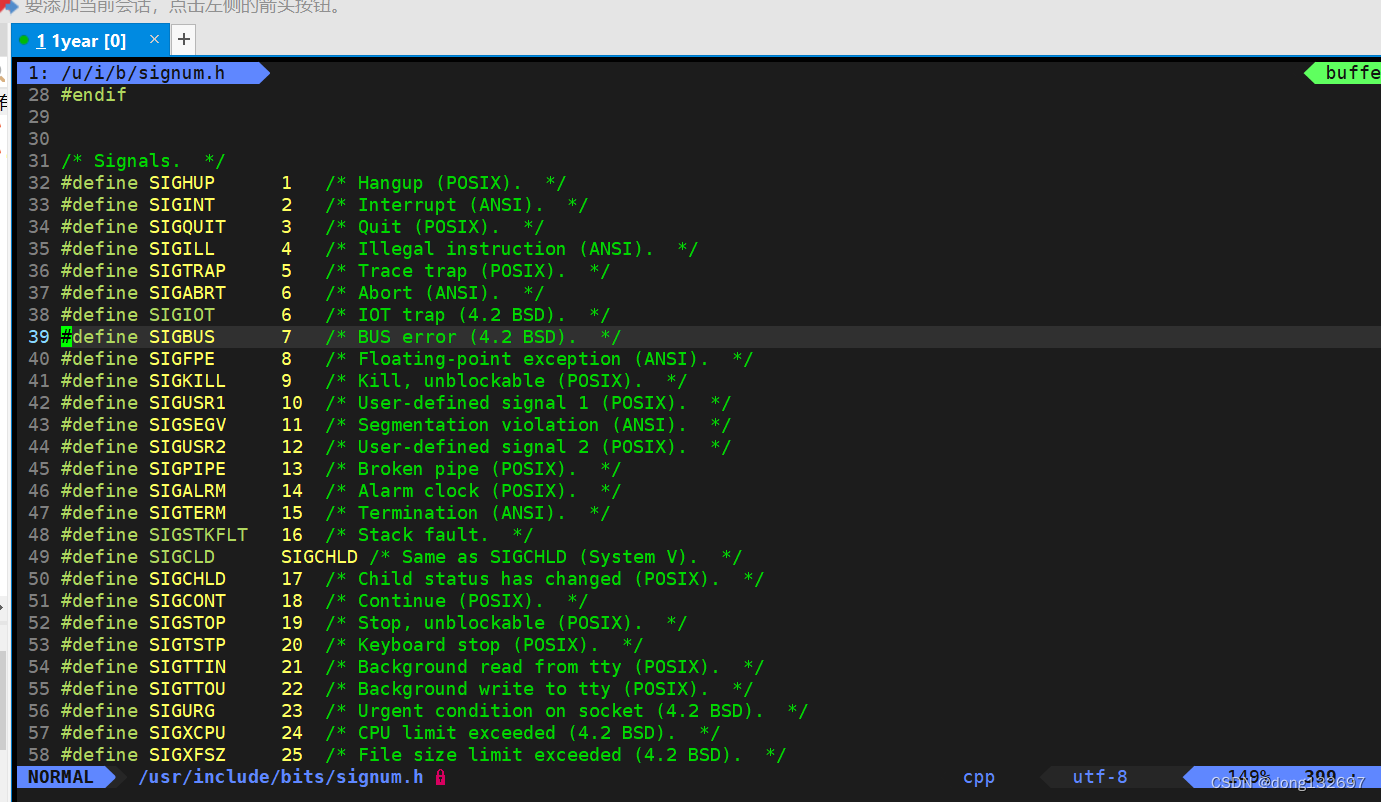The width and height of the screenshot is (1381, 802).
Task: Click the SIGUSR1 macro name
Action: tap(188, 403)
